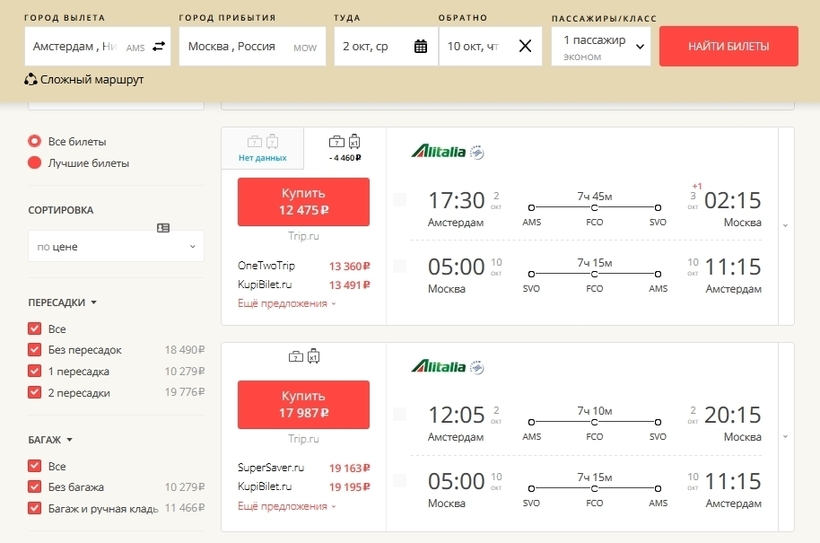Buy the ticket for 12 475 ₽
The width and height of the screenshot is (820, 543).
tap(303, 202)
